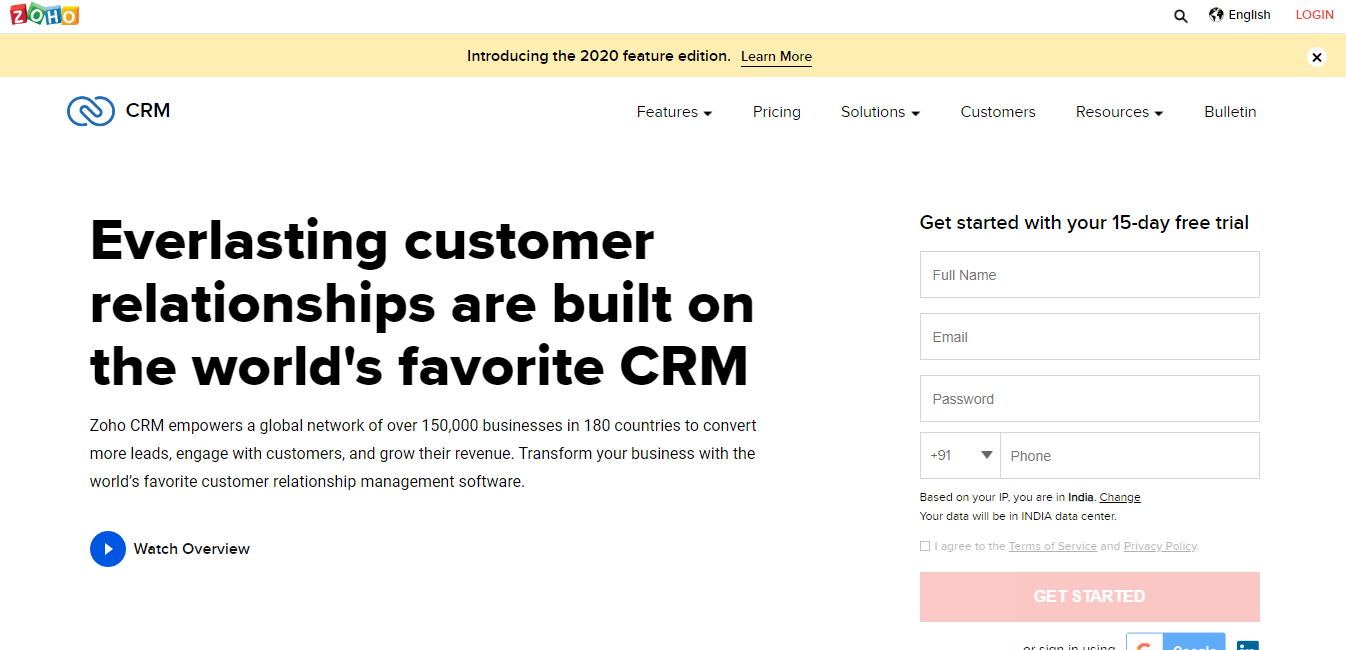Focus the Password input field
Screen dimensions: 1346x650
1089,399
